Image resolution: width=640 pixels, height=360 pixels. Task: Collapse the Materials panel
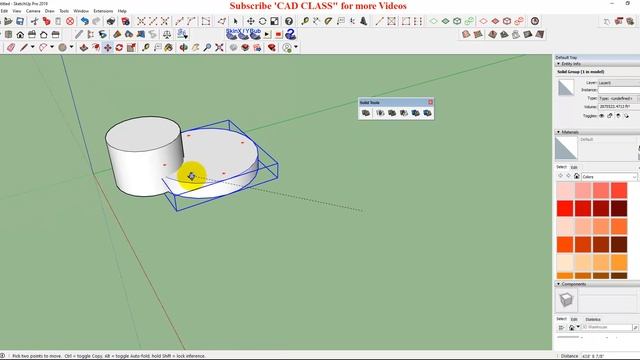(x=558, y=132)
